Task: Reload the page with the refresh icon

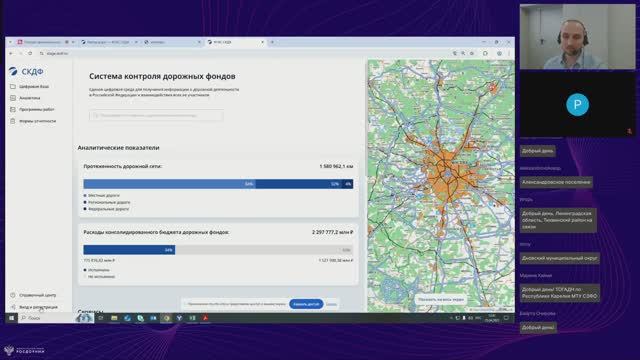Action: [x=30, y=53]
